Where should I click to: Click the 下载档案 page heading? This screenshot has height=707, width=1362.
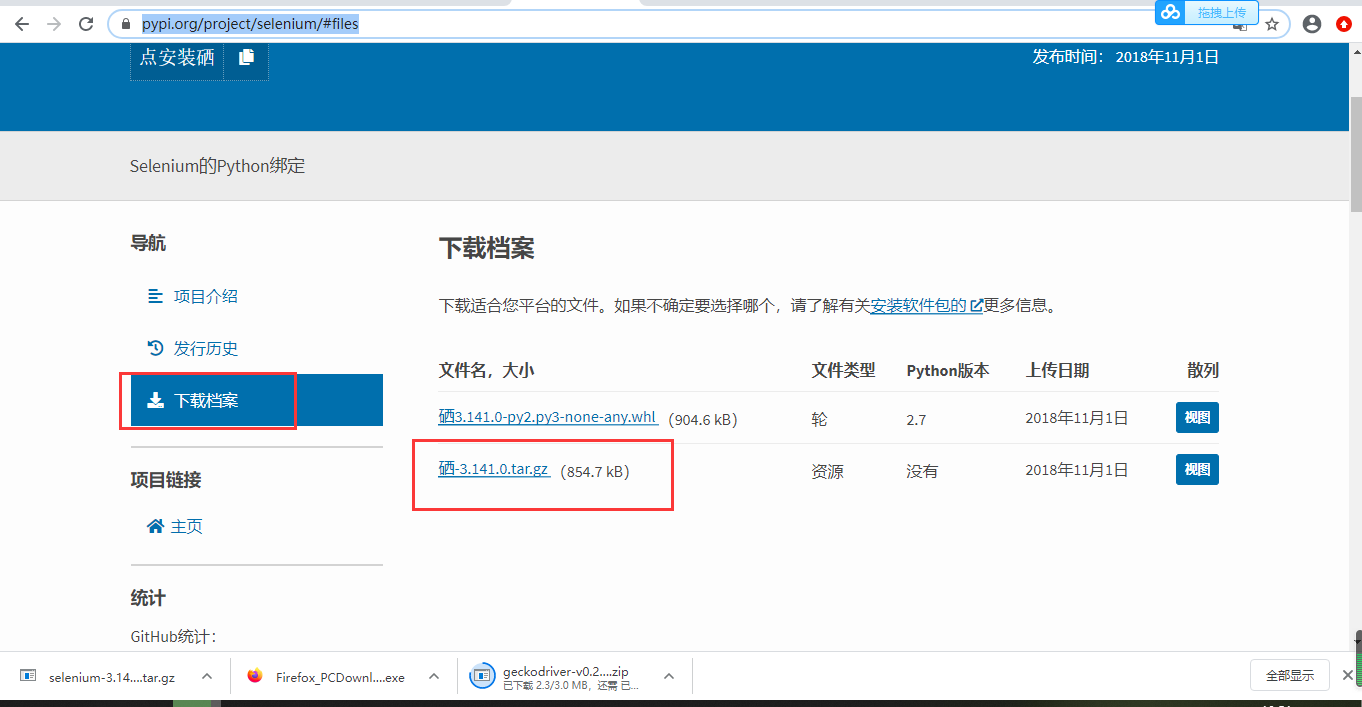487,248
